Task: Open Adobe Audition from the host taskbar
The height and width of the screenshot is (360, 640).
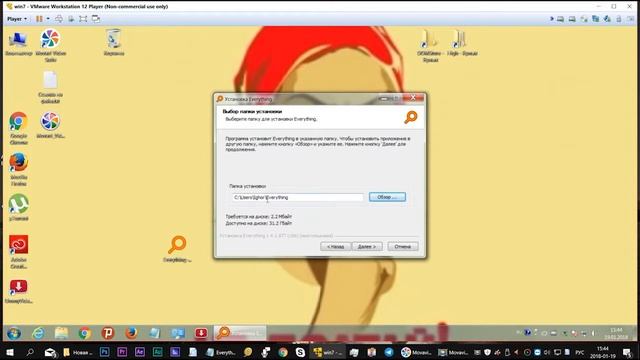Action: pos(157,352)
